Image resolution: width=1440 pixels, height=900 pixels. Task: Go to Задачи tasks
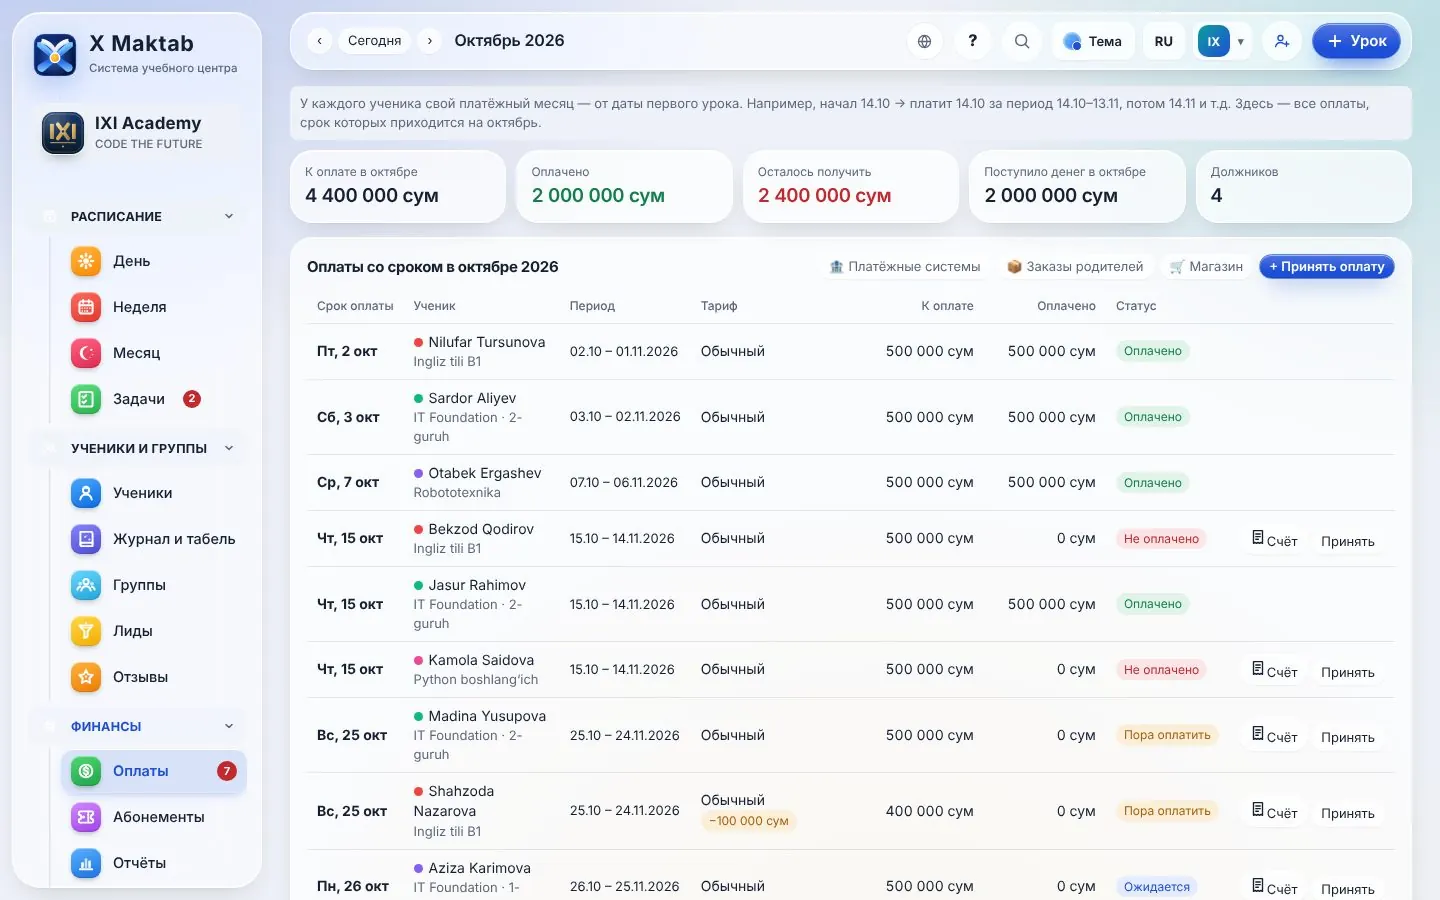(x=154, y=399)
